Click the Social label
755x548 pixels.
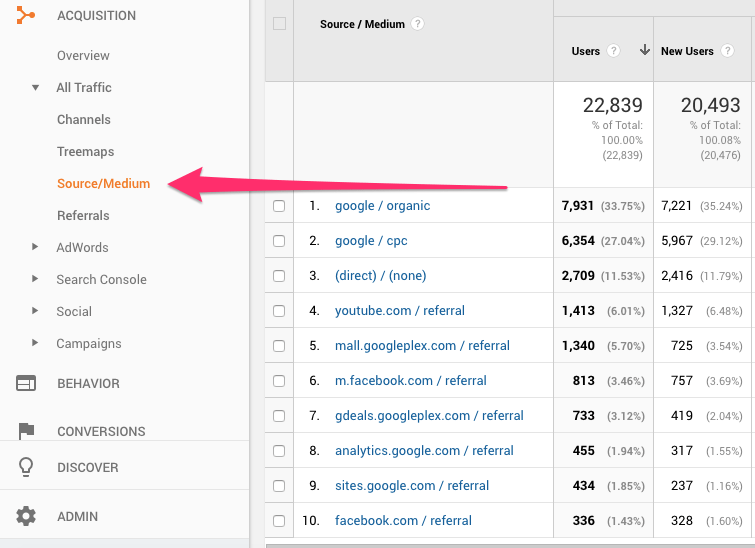coord(74,311)
